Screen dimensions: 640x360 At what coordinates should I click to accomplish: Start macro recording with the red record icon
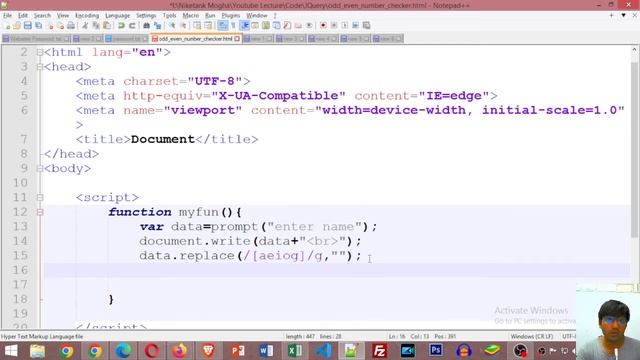[x=323, y=26]
